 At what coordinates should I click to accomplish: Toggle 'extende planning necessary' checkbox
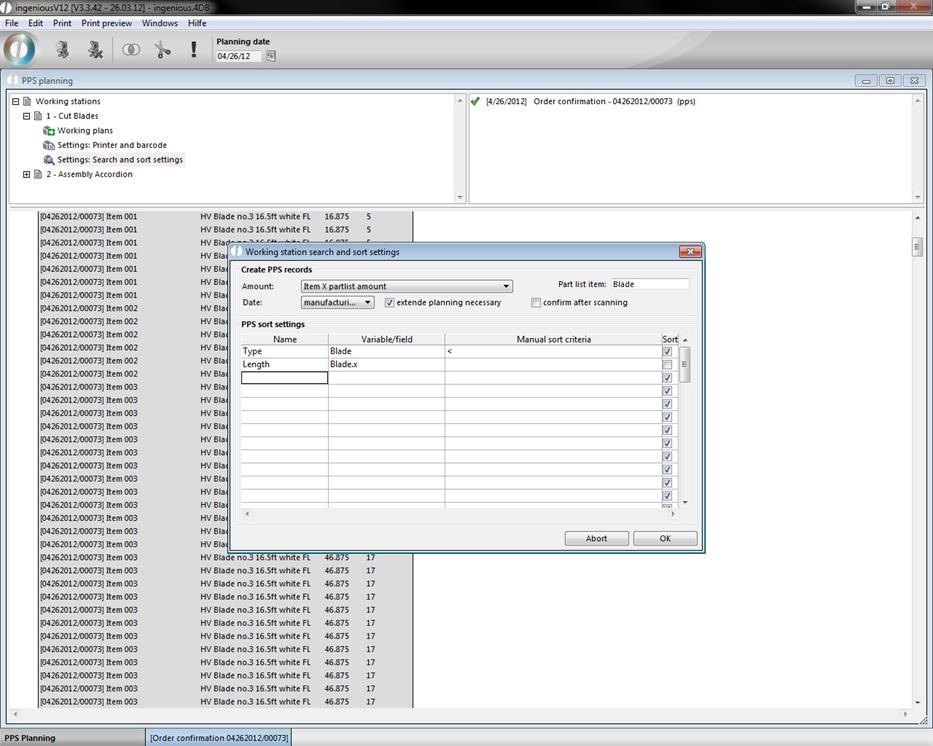coord(390,302)
